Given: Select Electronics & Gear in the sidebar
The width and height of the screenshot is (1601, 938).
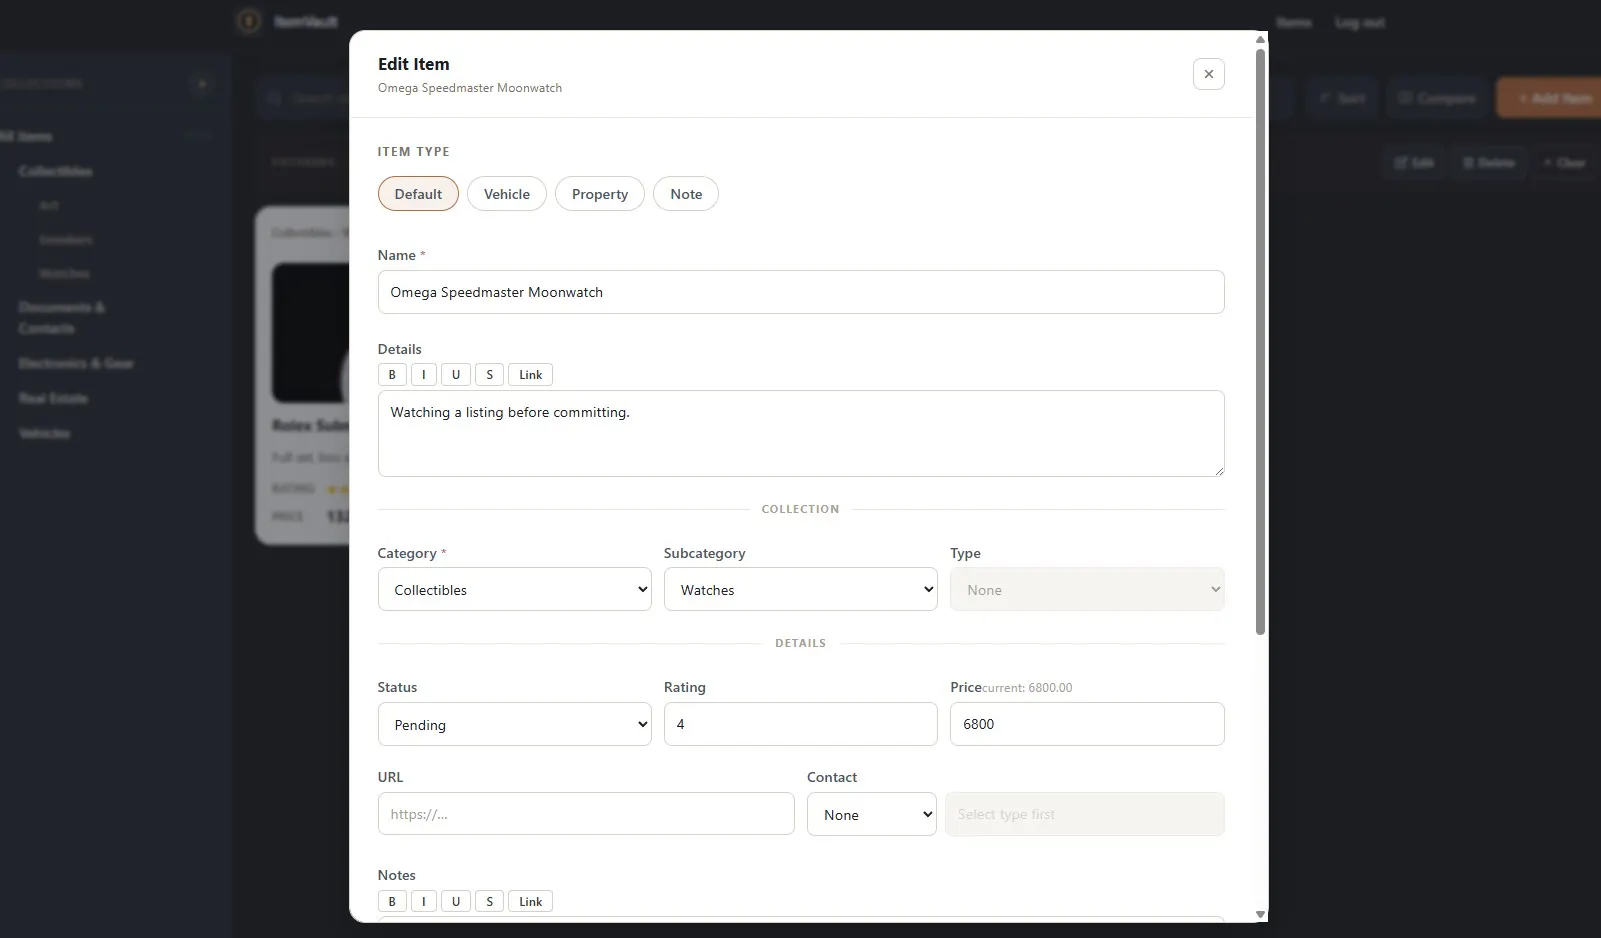Looking at the screenshot, I should pos(76,363).
